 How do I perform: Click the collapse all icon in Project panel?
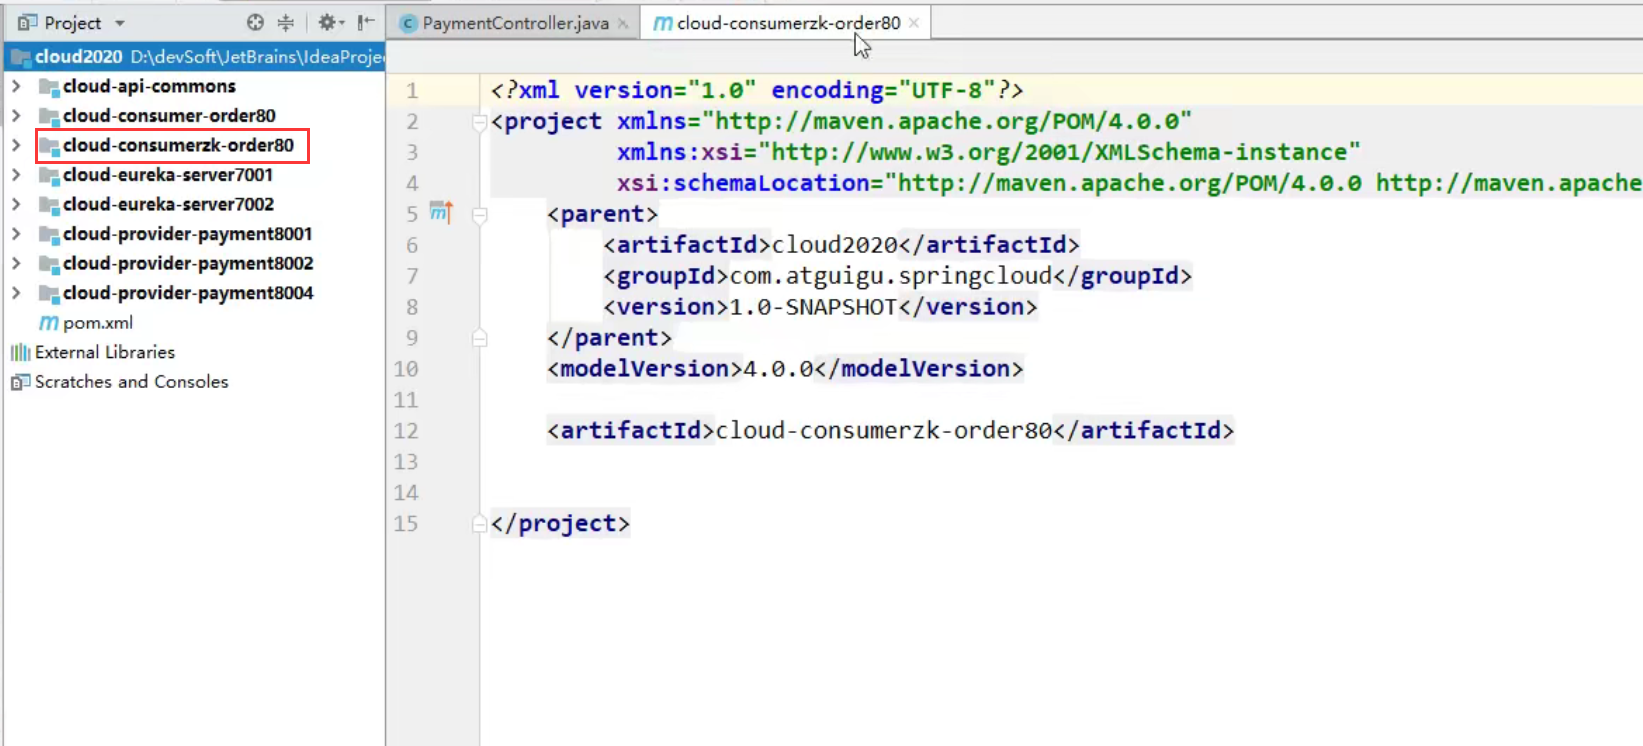tap(286, 22)
